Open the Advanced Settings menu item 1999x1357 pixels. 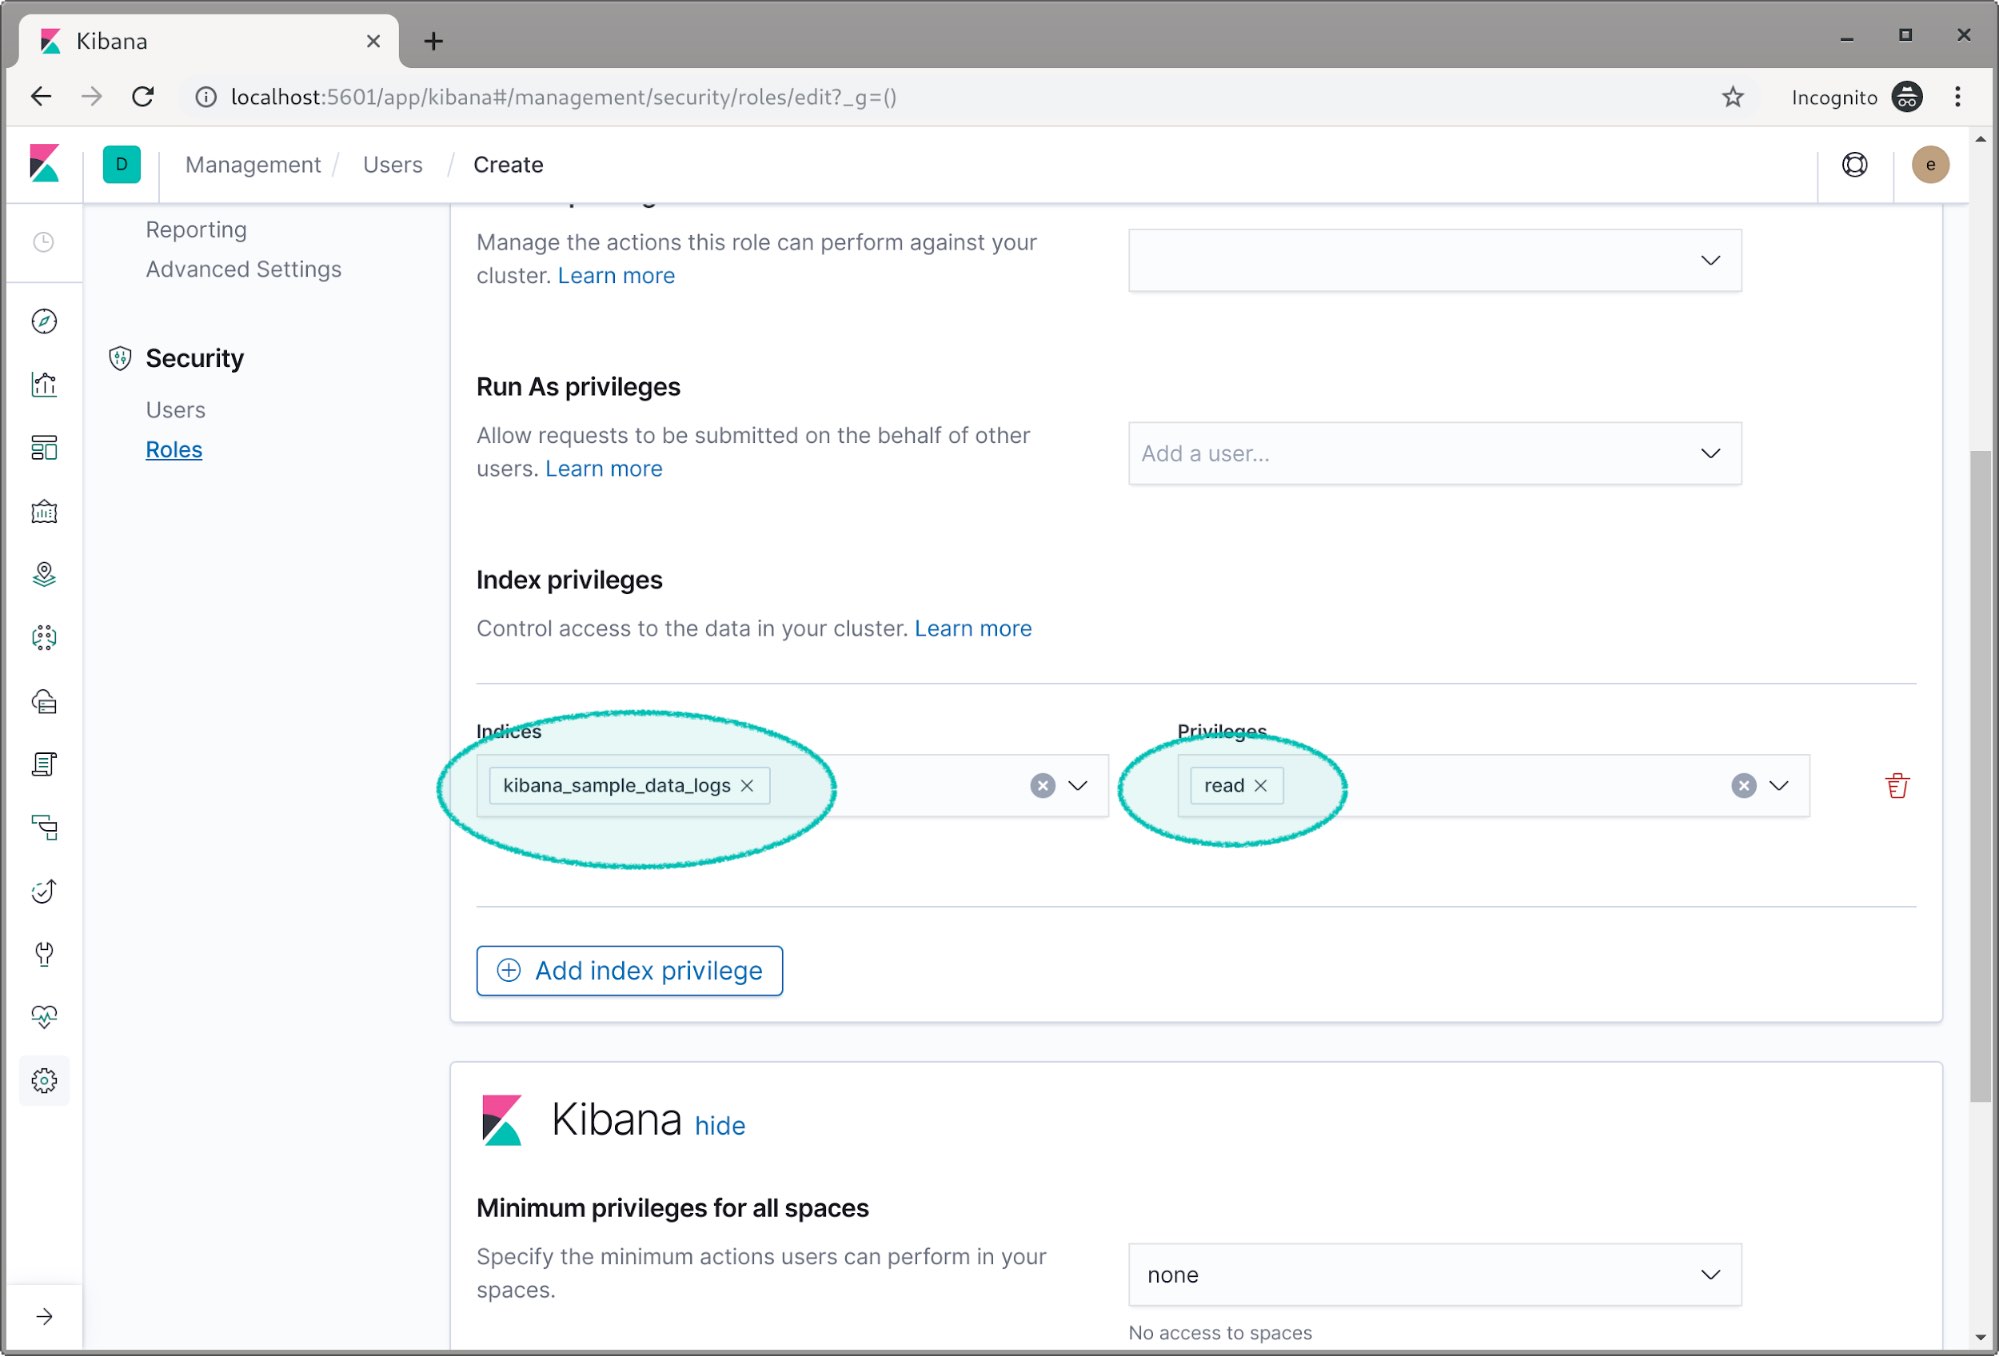(243, 269)
